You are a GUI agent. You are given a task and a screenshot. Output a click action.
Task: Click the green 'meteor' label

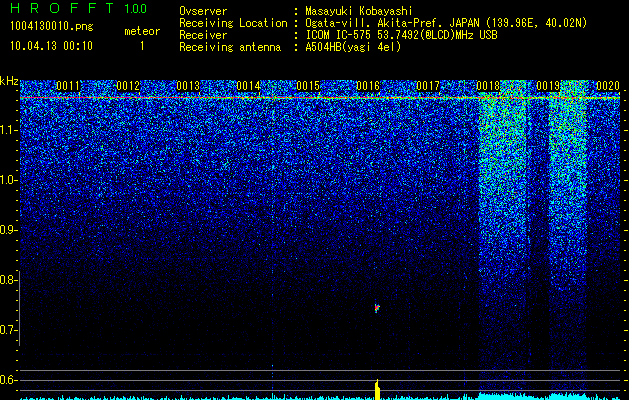142,31
